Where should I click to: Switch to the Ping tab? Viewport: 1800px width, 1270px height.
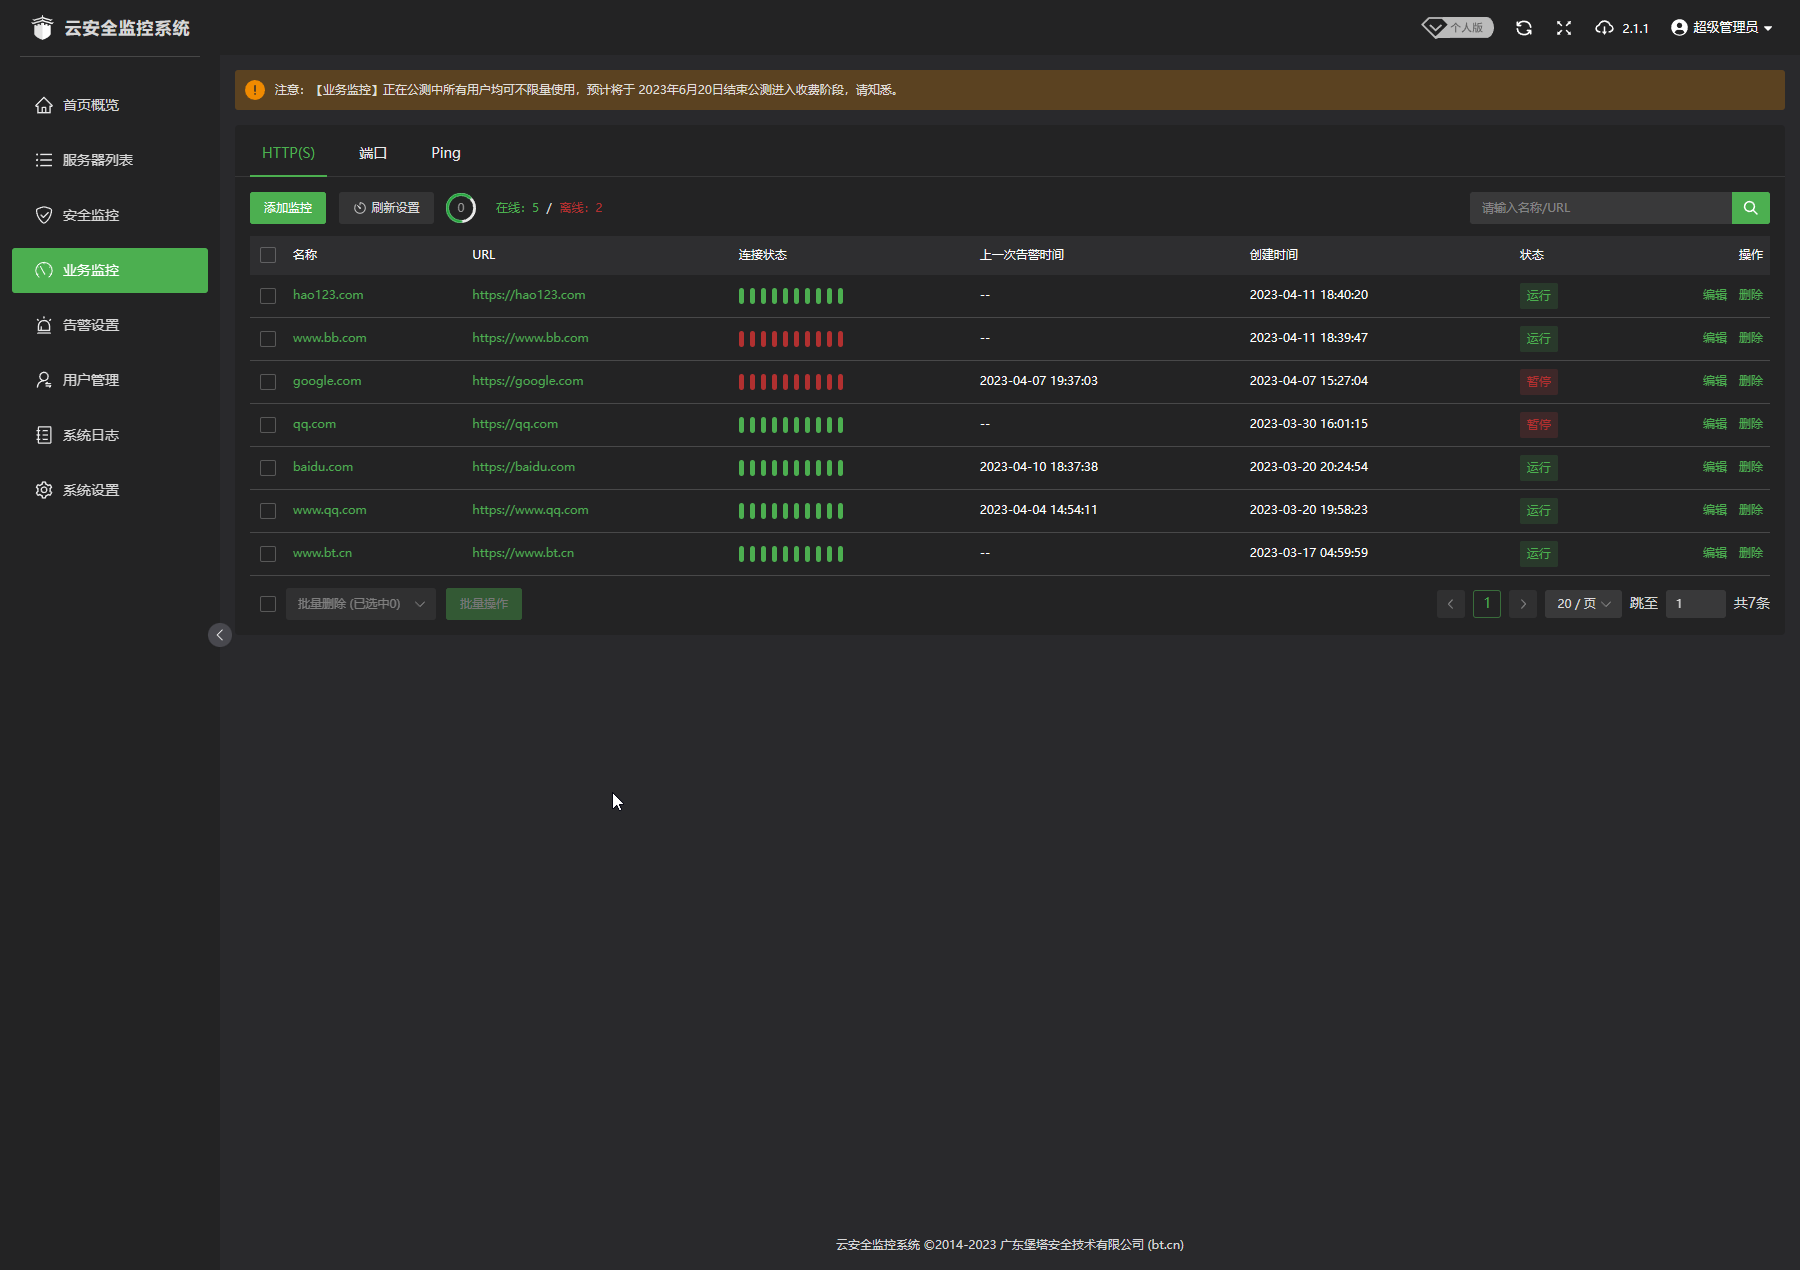(x=446, y=153)
